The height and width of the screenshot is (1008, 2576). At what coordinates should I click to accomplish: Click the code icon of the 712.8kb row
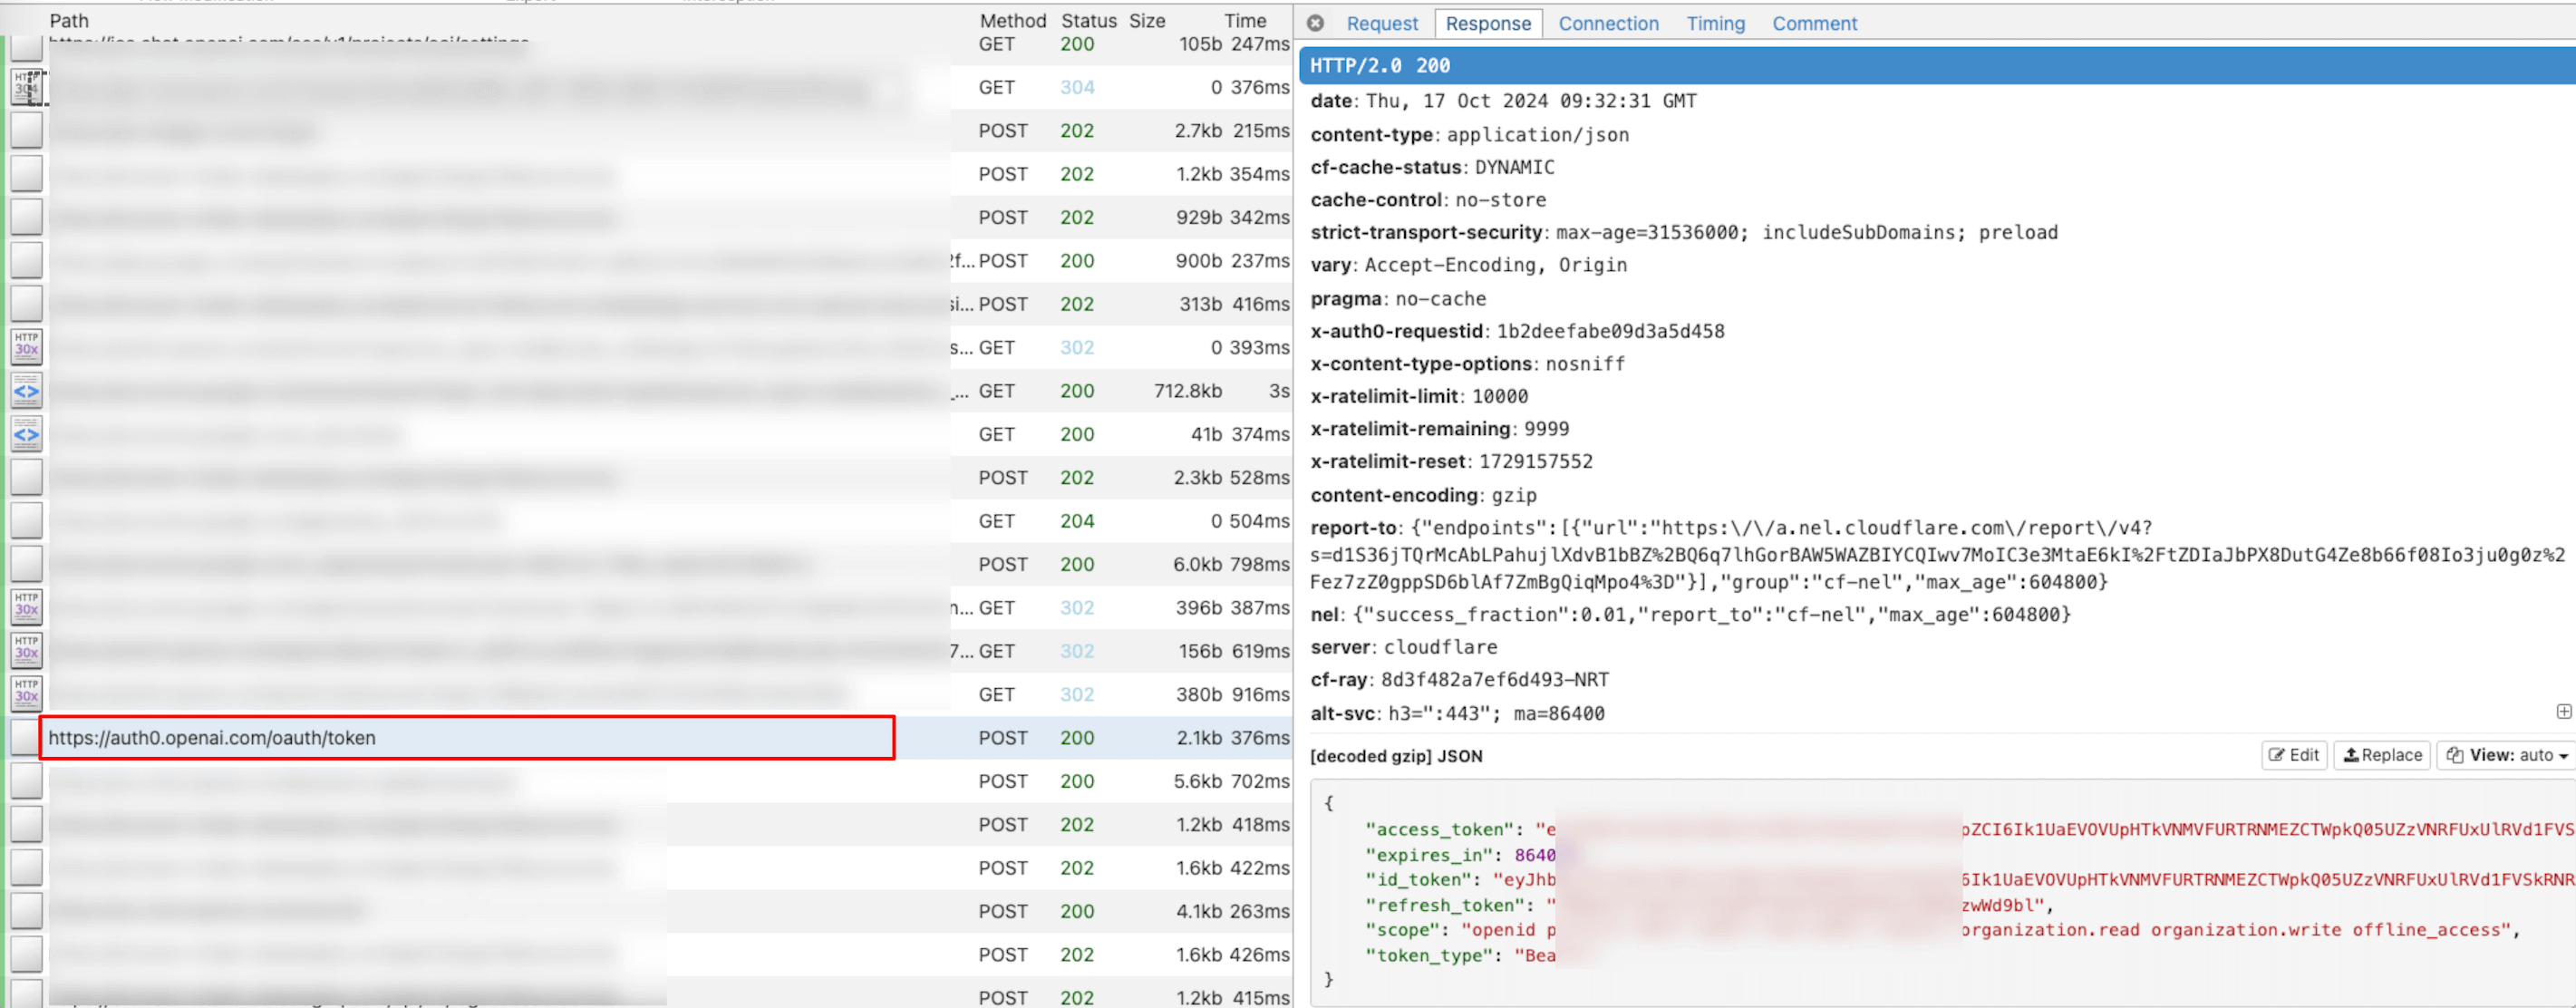coord(27,391)
